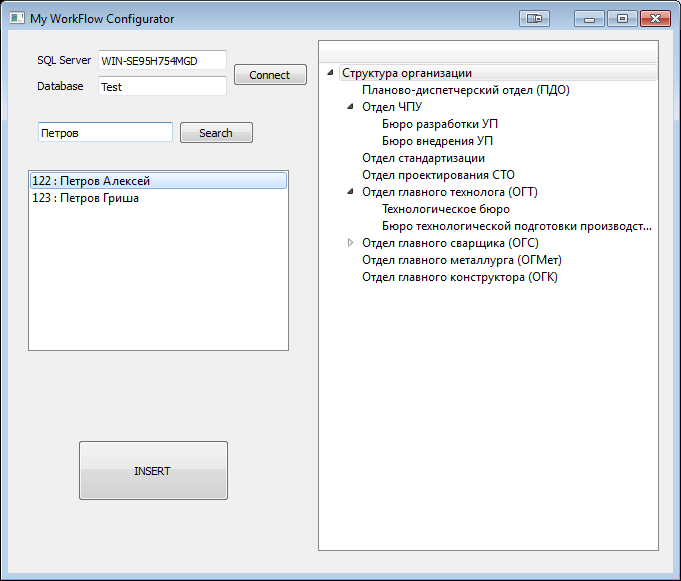Select Бюро технологической подготовки производст… item
Image resolution: width=681 pixels, height=581 pixels.
tap(517, 226)
